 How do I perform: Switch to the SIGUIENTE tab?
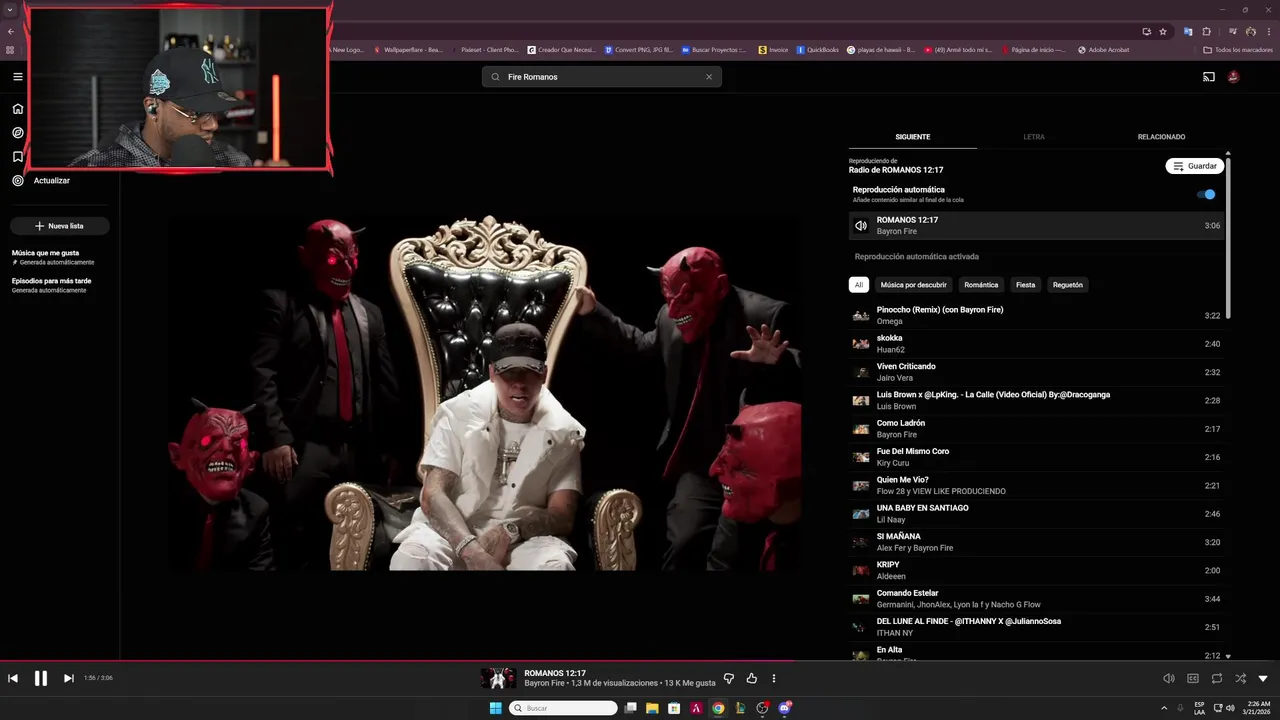pos(913,137)
